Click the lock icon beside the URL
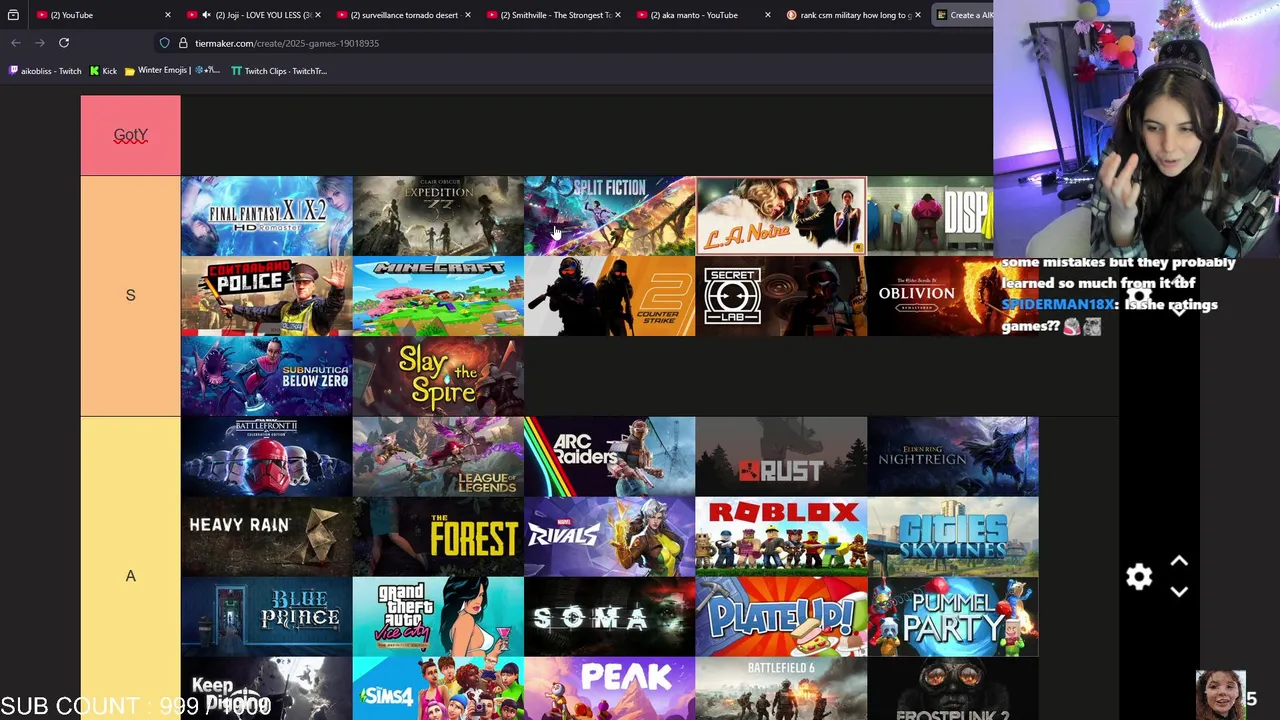 coord(183,43)
